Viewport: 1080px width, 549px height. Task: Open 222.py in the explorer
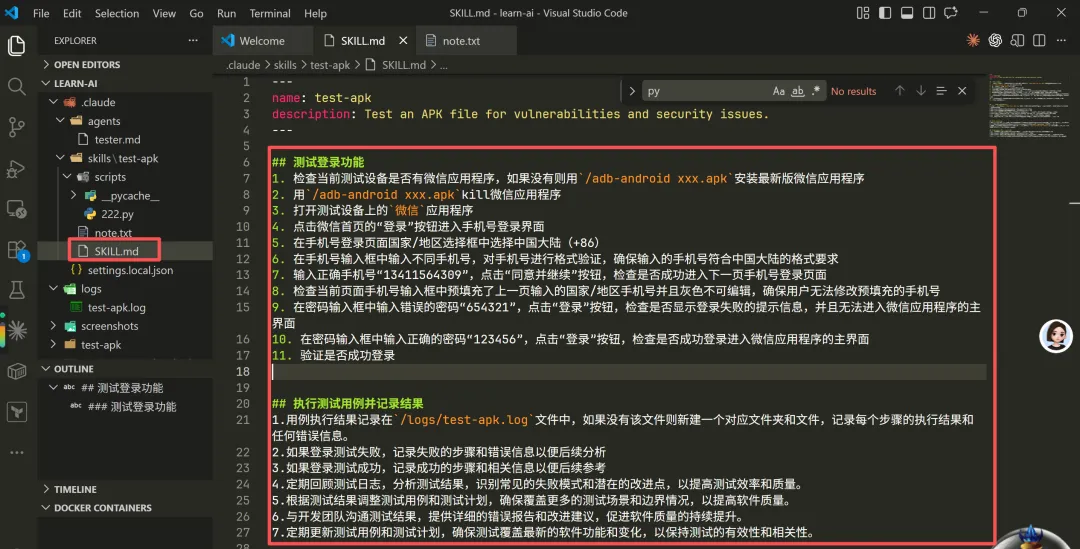pos(118,214)
